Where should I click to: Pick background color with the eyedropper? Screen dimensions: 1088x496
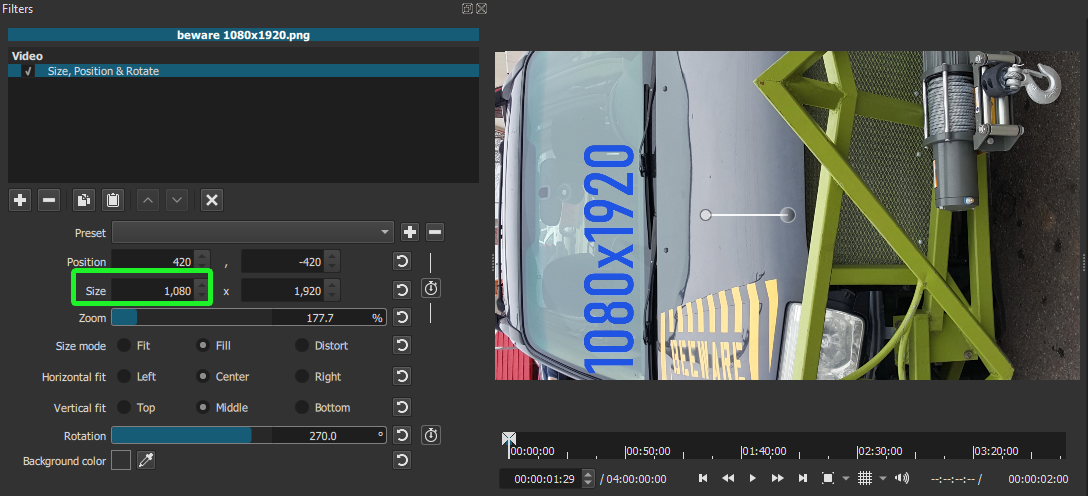click(146, 460)
